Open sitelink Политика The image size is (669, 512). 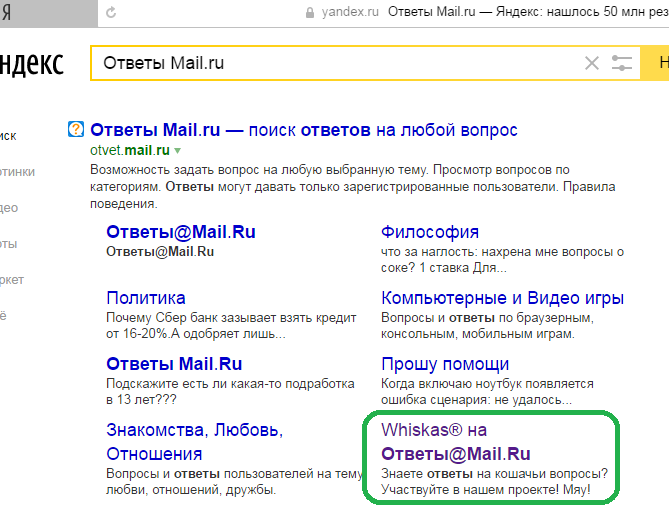146,298
